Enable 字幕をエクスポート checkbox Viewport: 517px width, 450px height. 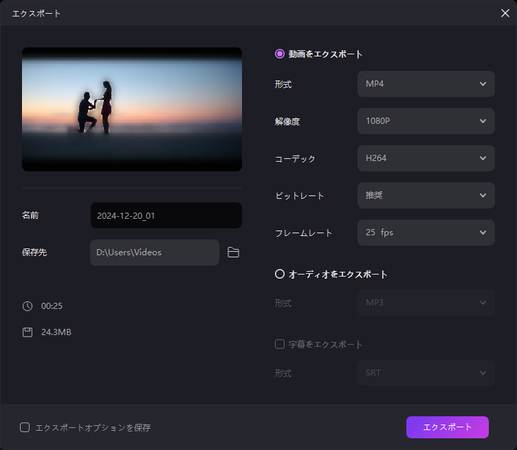click(x=280, y=344)
